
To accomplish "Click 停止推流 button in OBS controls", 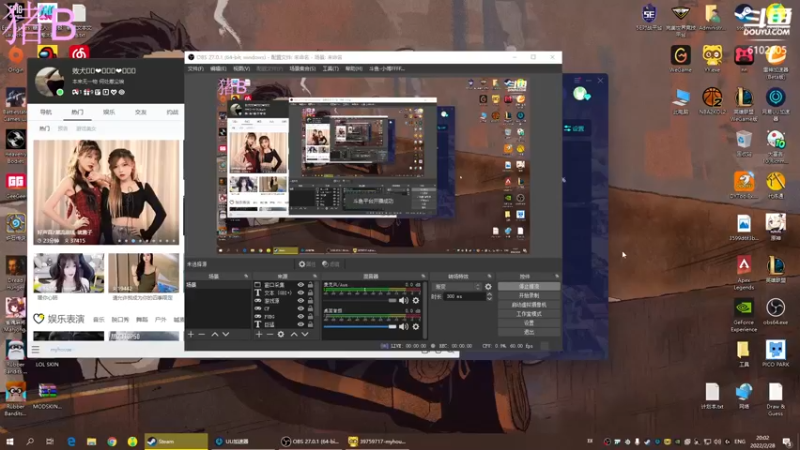I will click(529, 286).
